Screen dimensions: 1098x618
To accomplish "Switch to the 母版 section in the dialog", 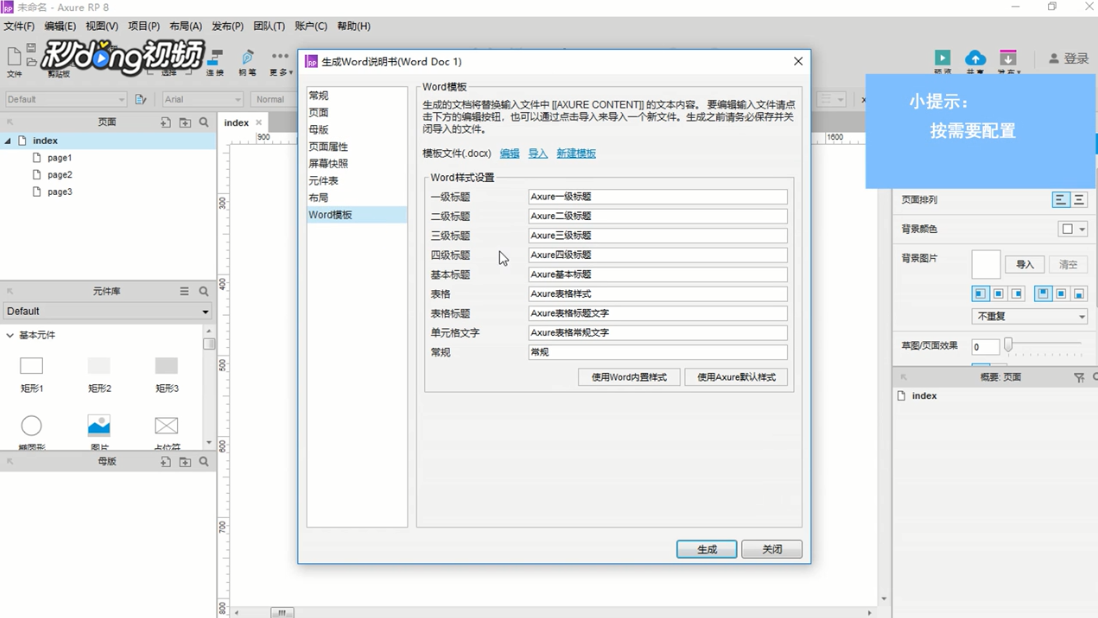I will coord(318,128).
